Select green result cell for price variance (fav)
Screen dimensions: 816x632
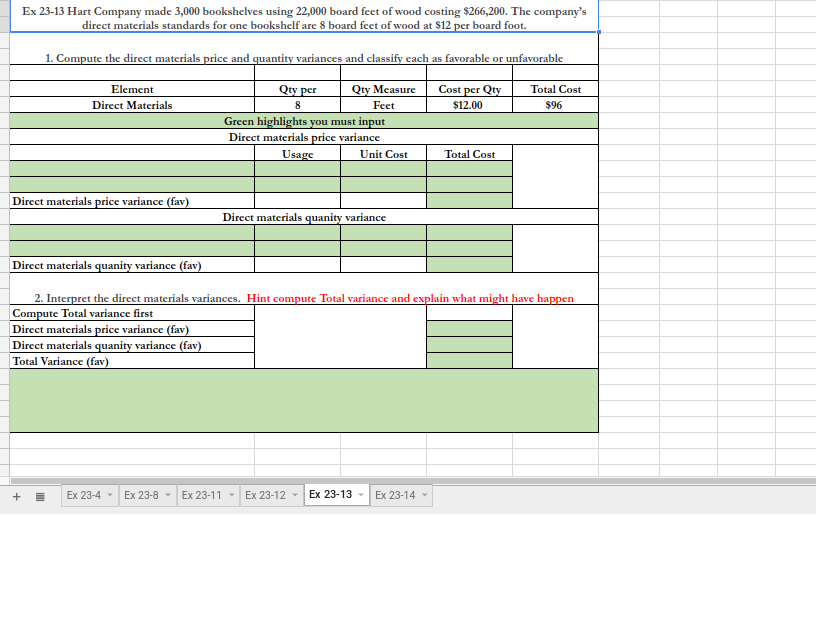[469, 201]
